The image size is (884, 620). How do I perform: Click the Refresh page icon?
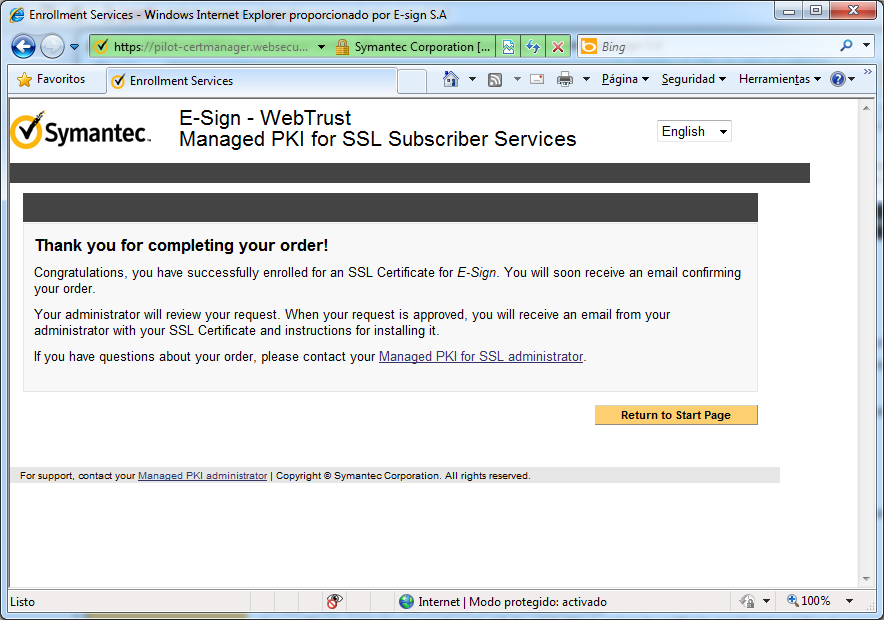pyautogui.click(x=533, y=47)
